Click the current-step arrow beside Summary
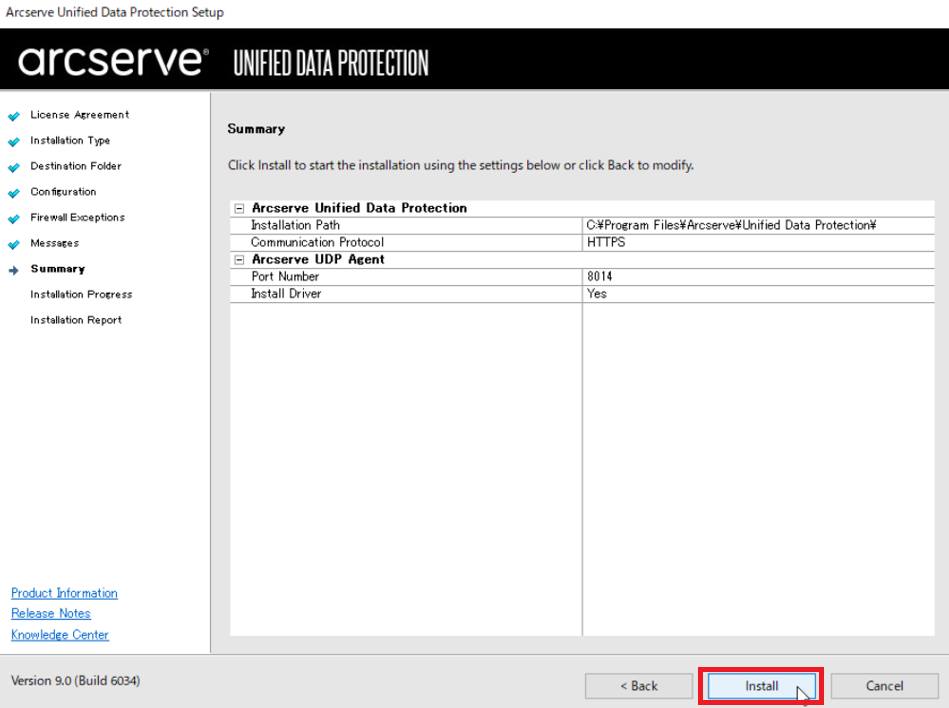The width and height of the screenshot is (949, 708). 14,270
